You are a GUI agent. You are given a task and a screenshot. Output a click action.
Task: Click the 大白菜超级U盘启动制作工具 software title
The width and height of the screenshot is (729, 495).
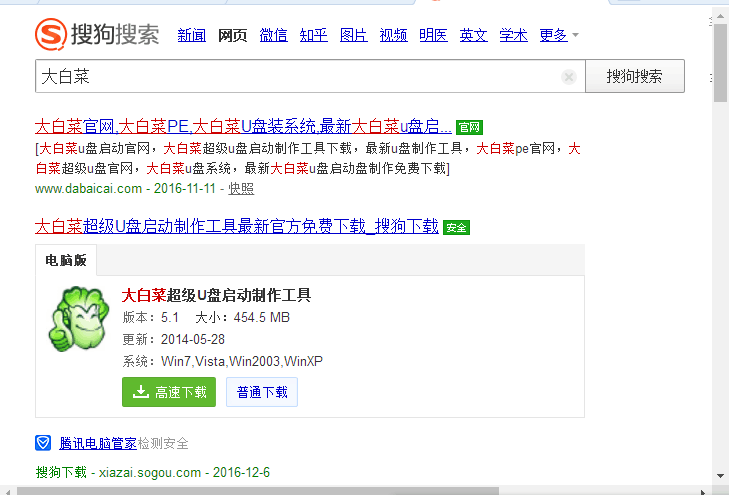(x=216, y=295)
